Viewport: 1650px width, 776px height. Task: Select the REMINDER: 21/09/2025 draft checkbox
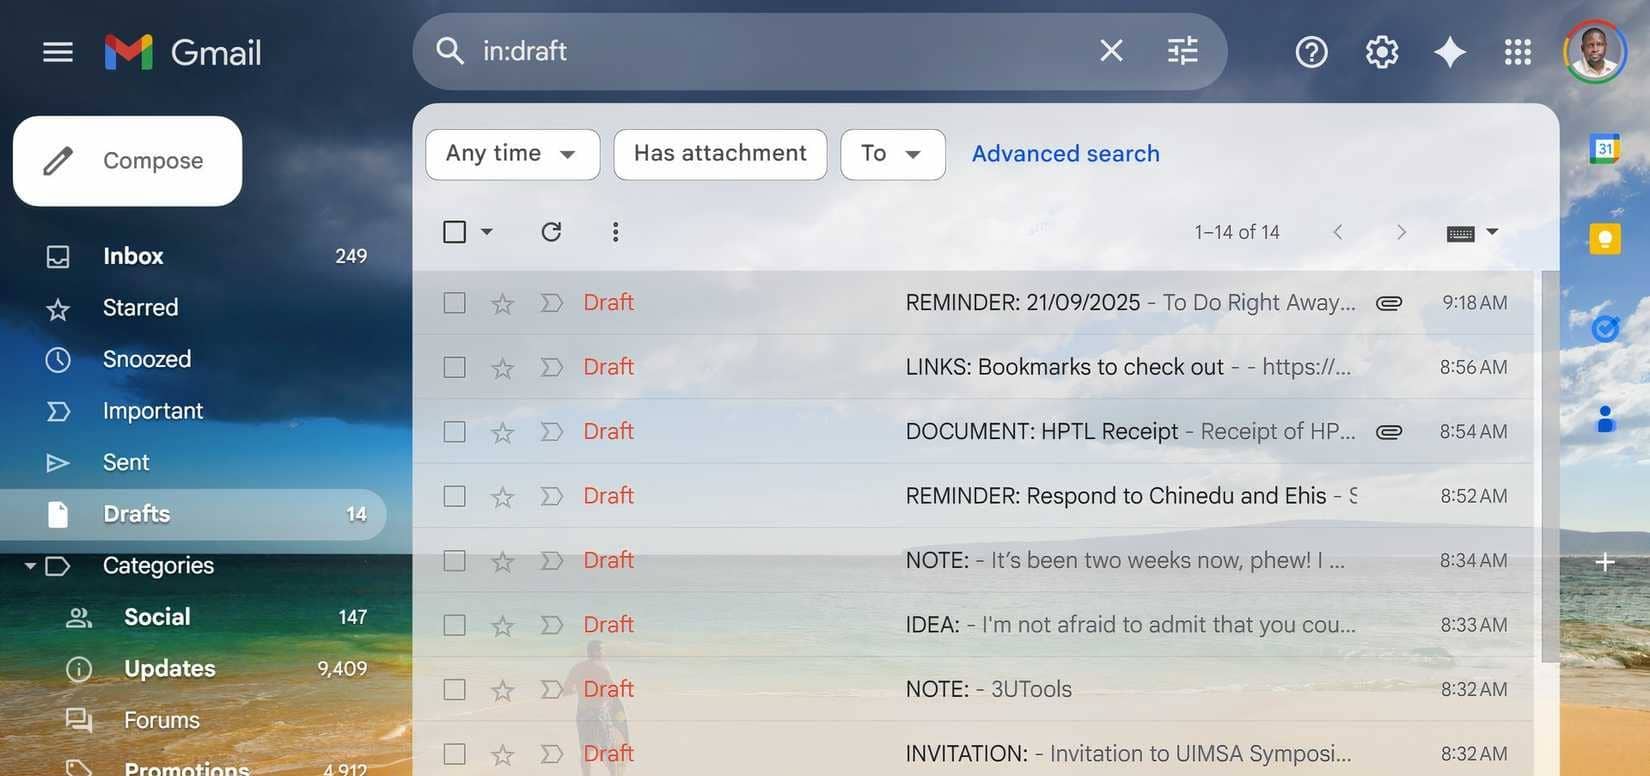coord(454,303)
